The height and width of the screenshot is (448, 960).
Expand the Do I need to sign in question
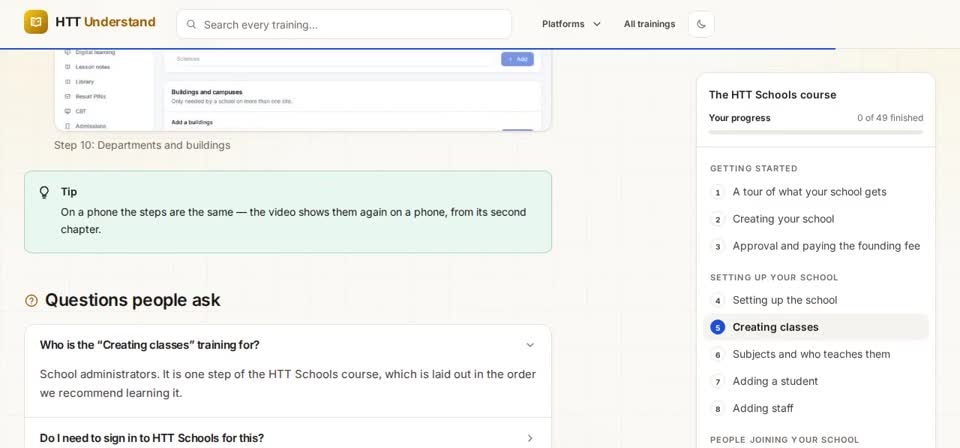pos(288,438)
